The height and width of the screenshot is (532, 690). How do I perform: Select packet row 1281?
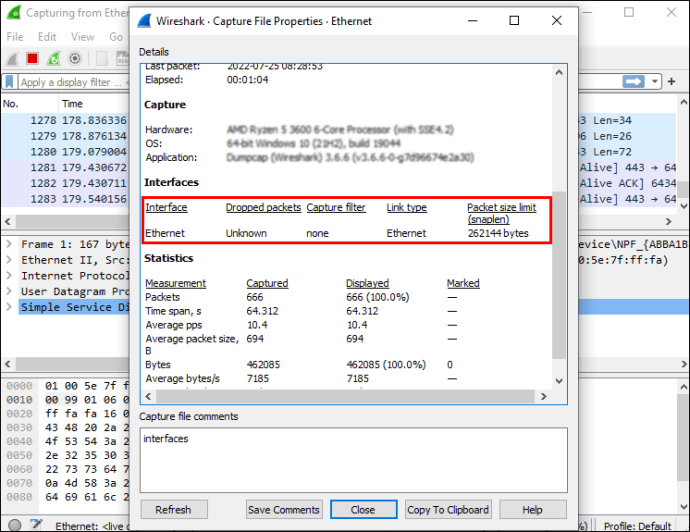pyautogui.click(x=66, y=168)
